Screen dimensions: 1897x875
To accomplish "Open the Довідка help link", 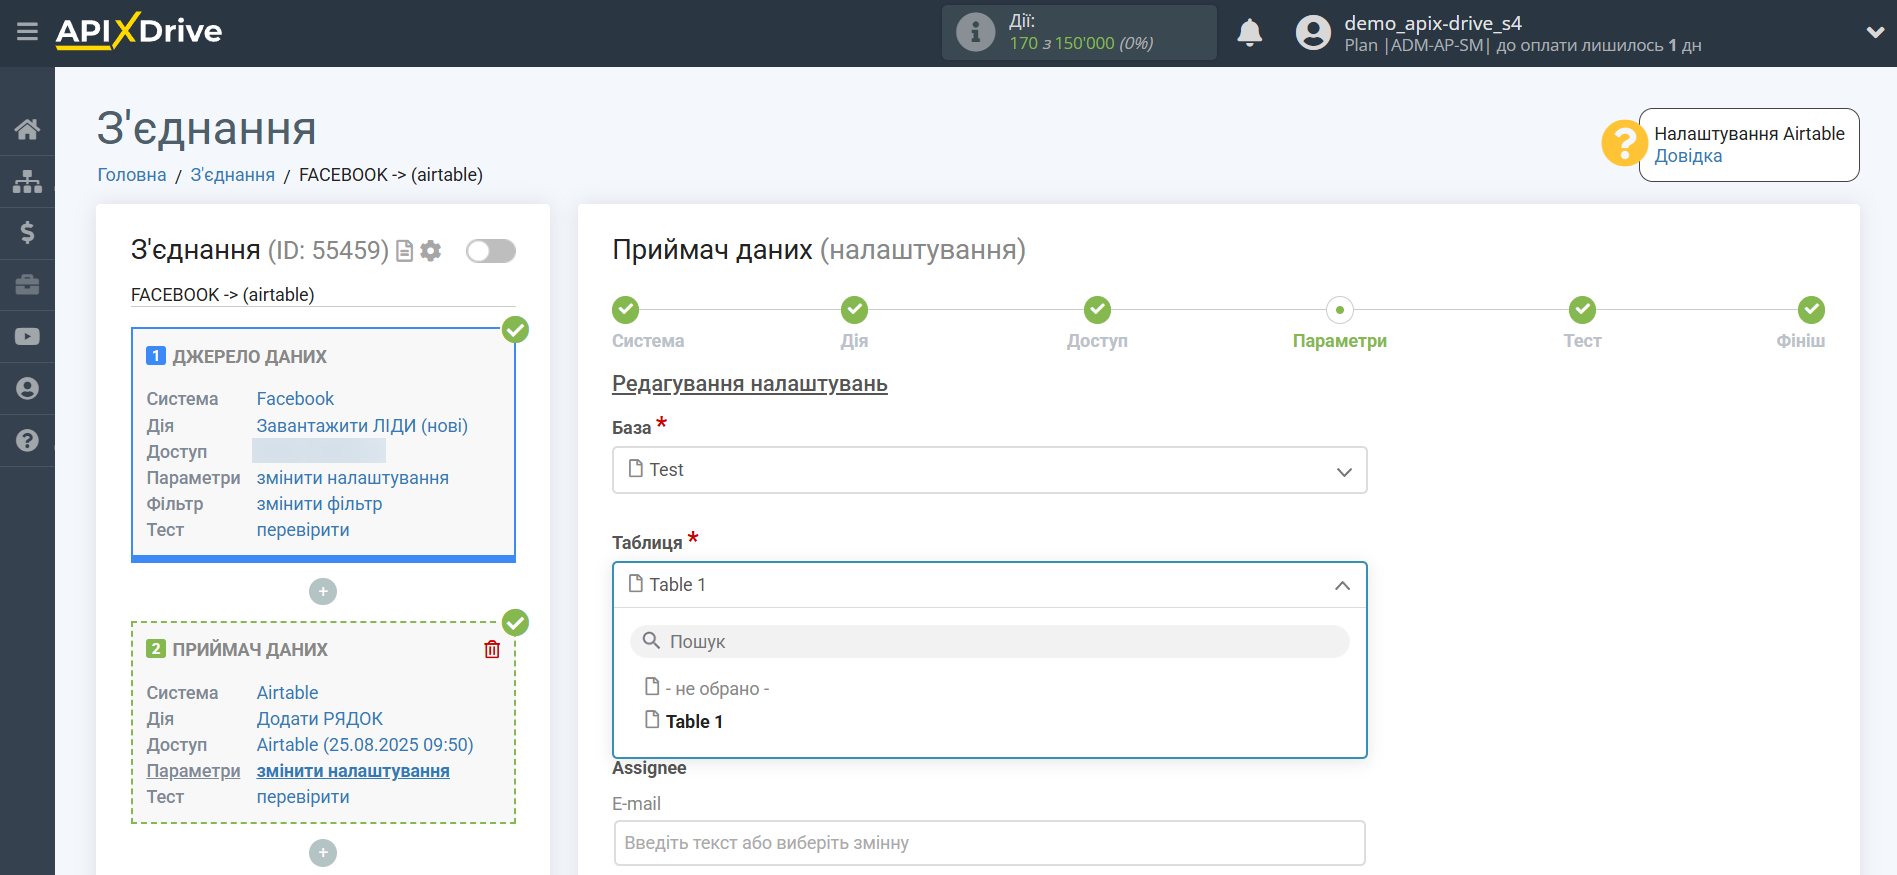I will click(1688, 156).
